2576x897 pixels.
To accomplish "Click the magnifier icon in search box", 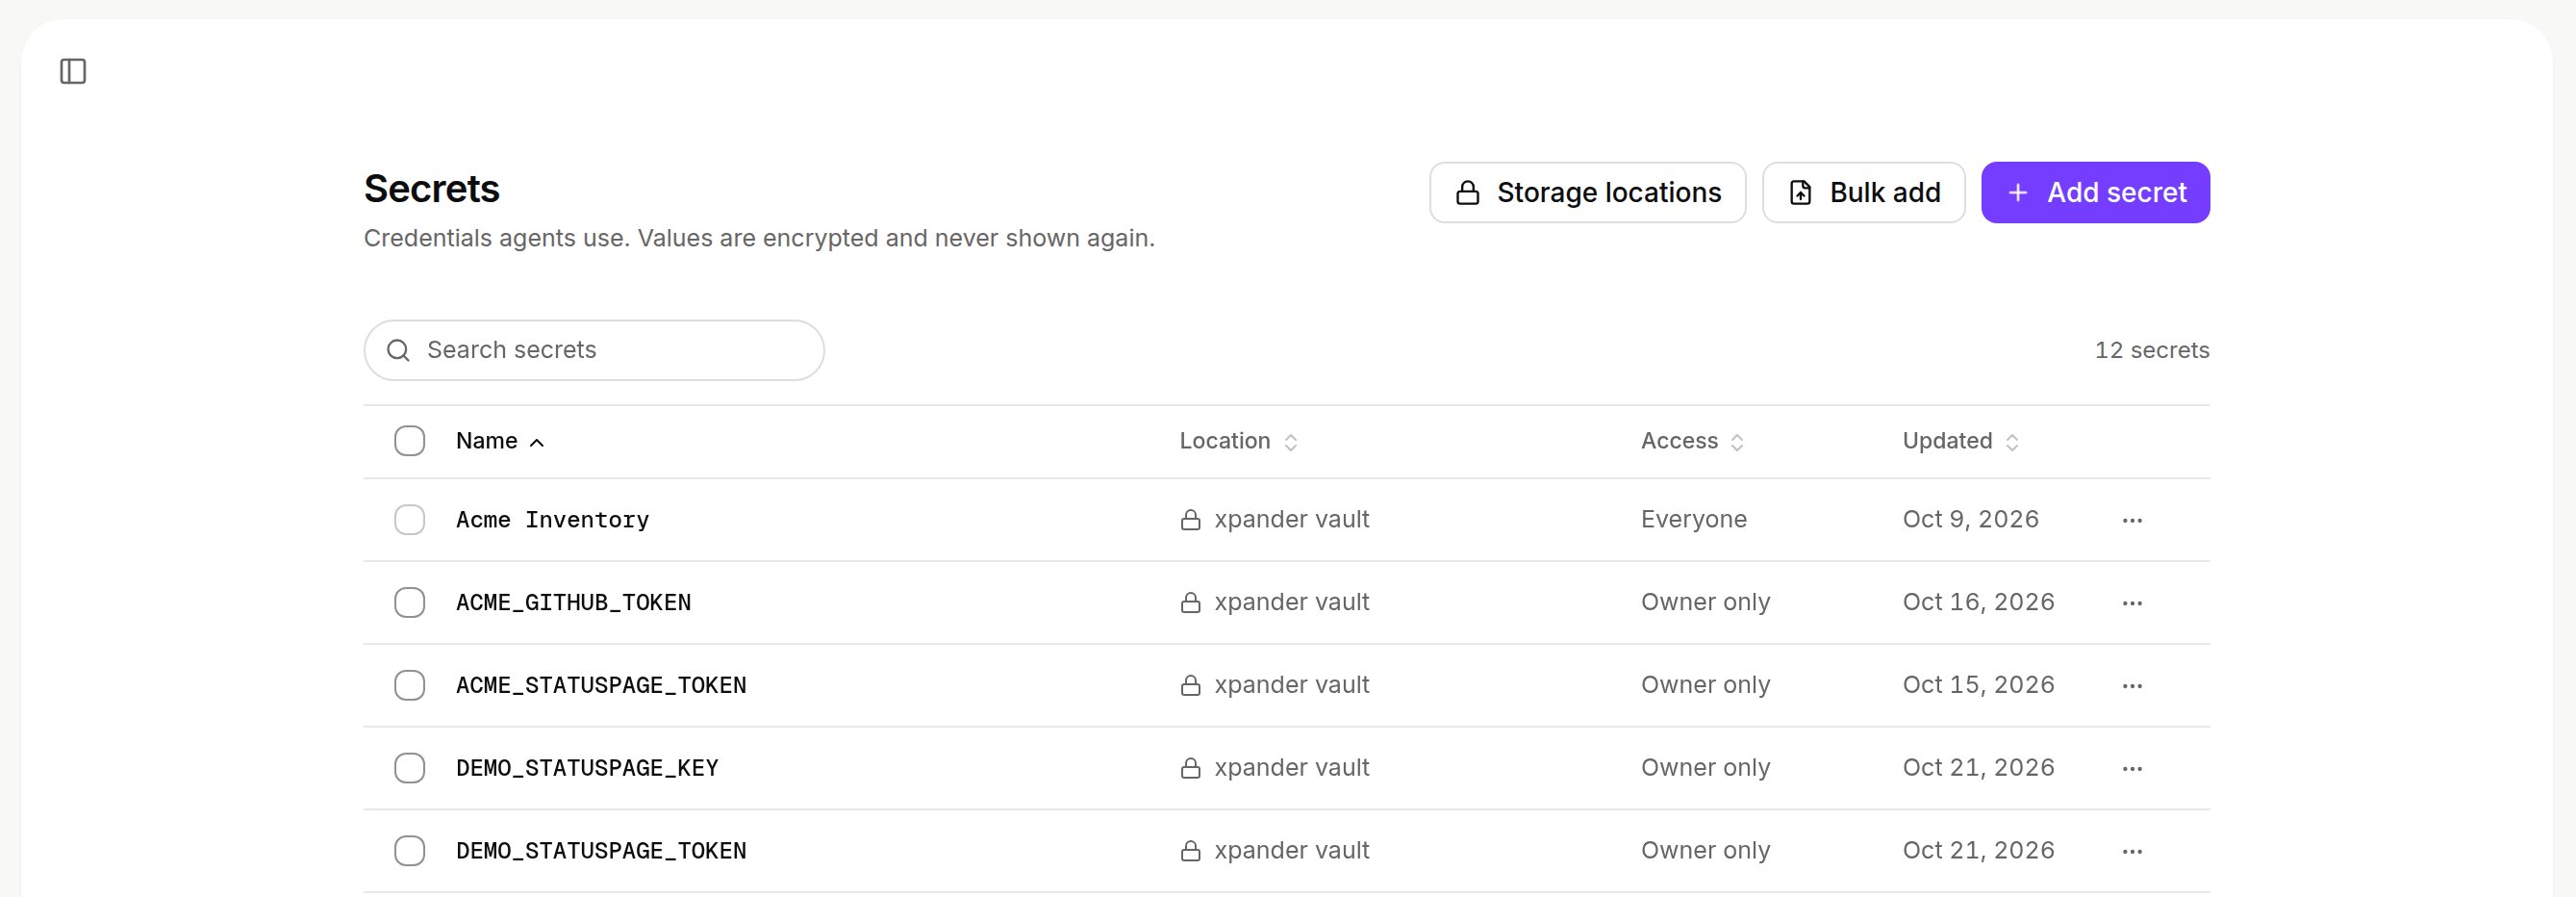I will tap(398, 350).
